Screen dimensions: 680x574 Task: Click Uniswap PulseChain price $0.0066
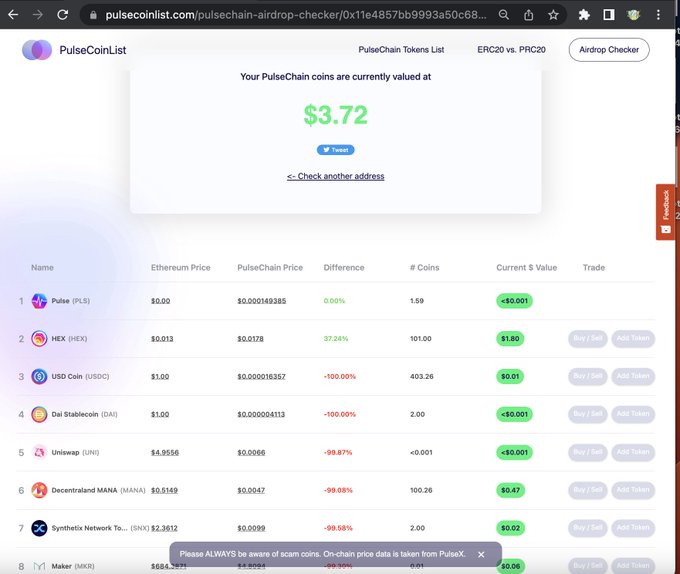(251, 452)
